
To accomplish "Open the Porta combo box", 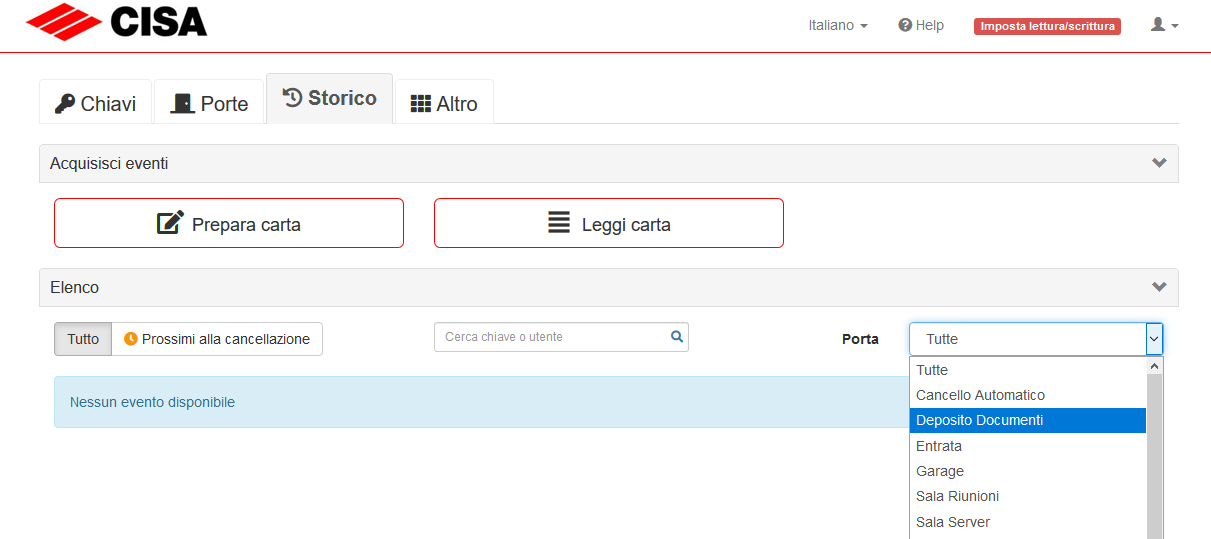I will click(x=1036, y=339).
